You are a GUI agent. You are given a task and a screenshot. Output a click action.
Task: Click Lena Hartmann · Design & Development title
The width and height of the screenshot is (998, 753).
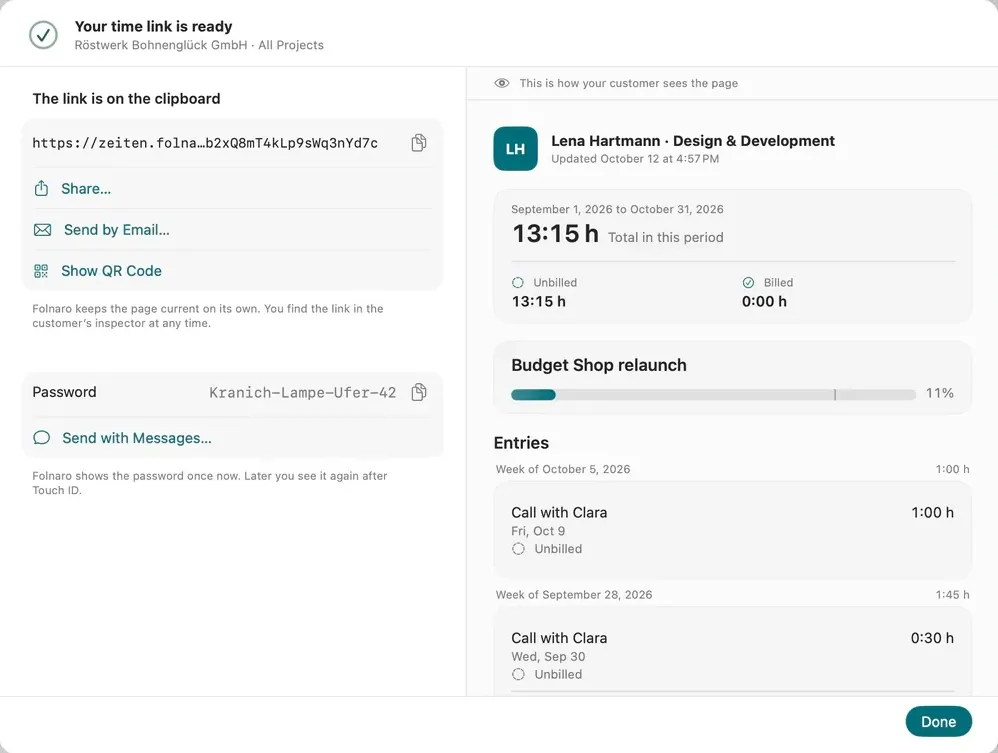click(693, 141)
